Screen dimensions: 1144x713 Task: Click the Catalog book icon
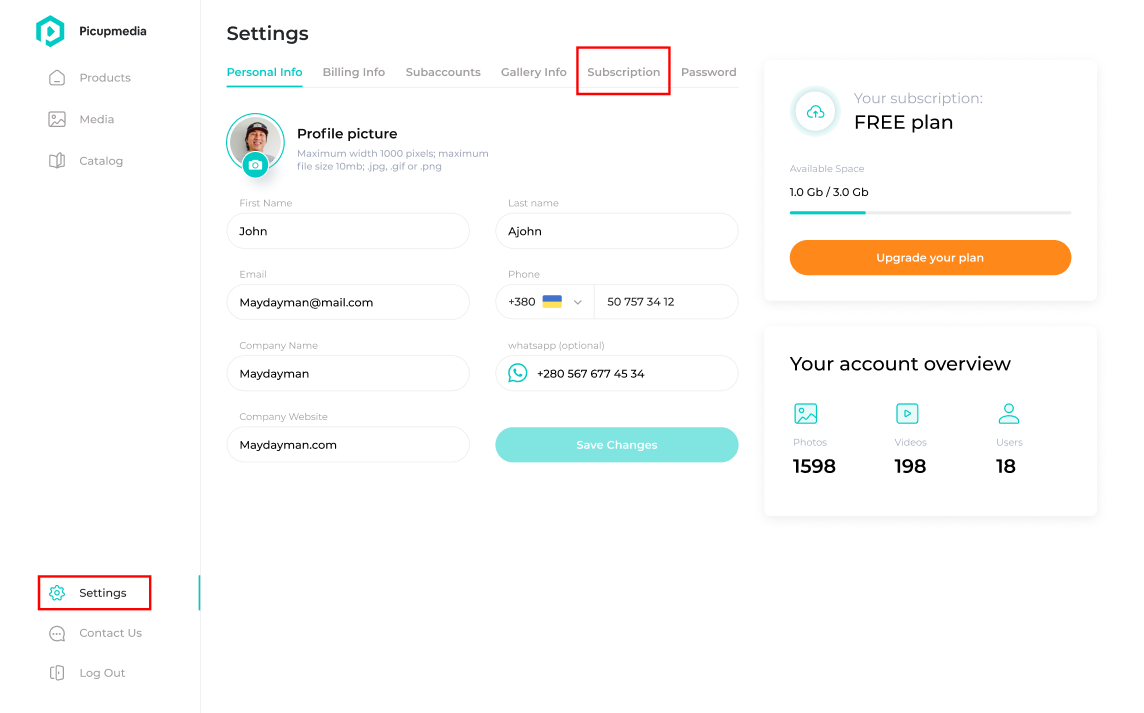click(57, 161)
